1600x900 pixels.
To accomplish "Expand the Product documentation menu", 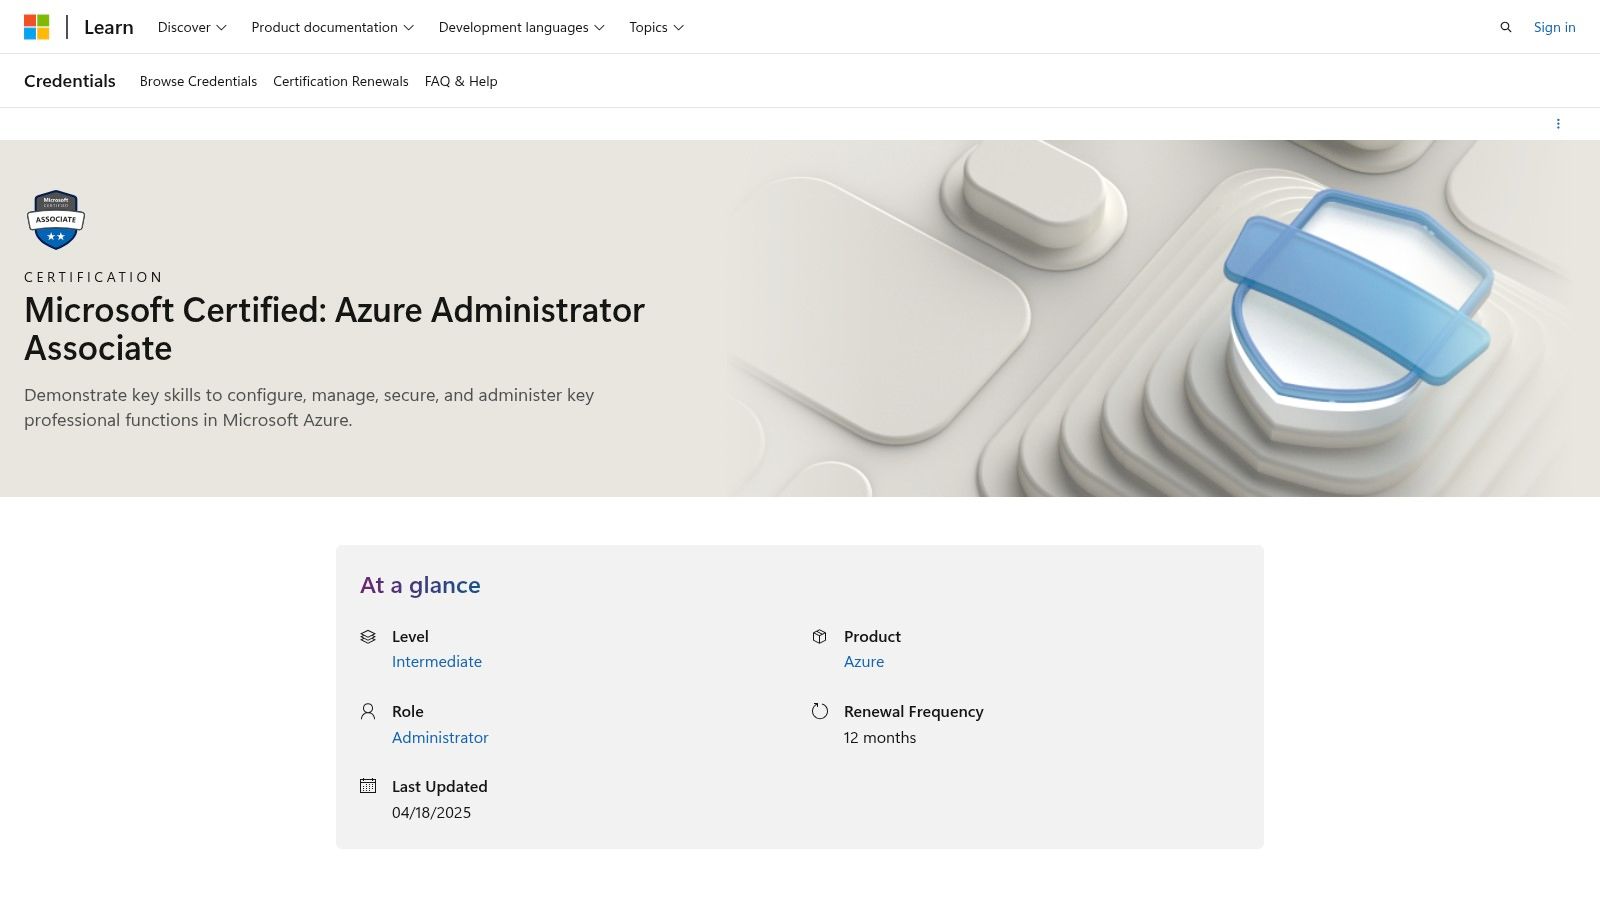I will 331,27.
